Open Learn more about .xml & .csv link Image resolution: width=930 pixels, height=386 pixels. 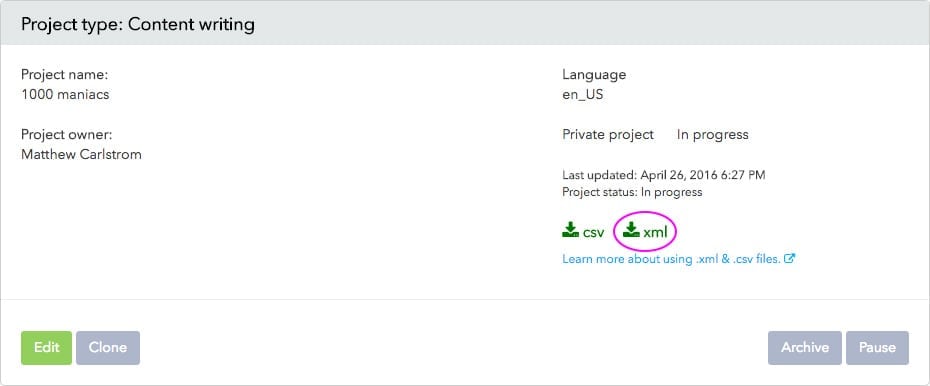[x=671, y=259]
